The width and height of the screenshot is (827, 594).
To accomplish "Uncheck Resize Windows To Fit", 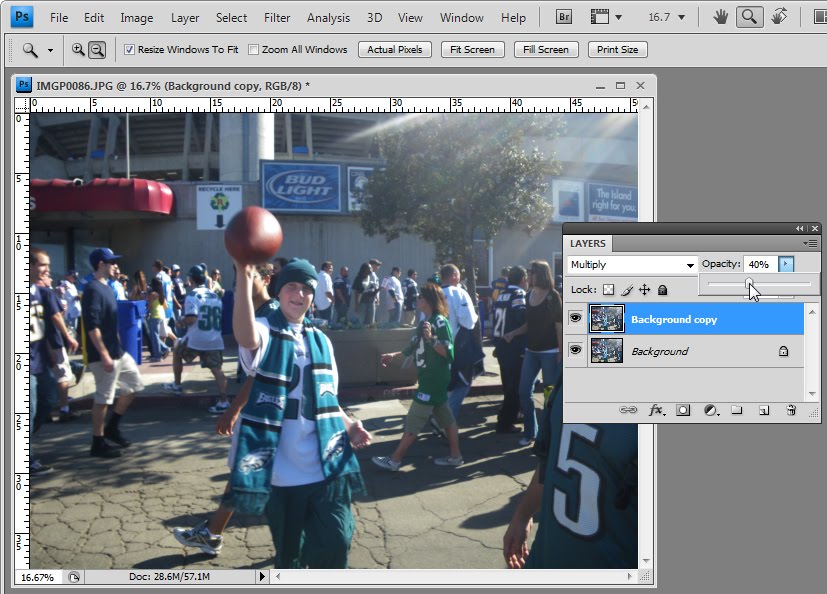I will click(129, 50).
